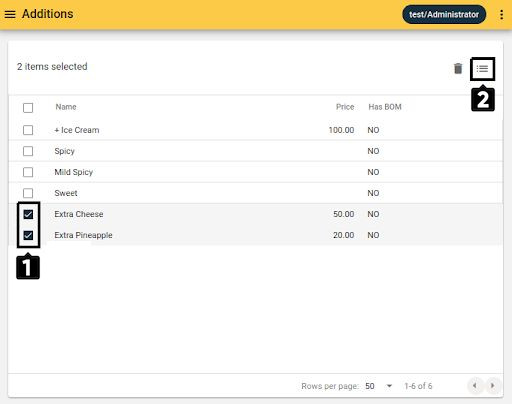Sort by the Price column header
Screen dimensions: 512x404
[x=345, y=107]
